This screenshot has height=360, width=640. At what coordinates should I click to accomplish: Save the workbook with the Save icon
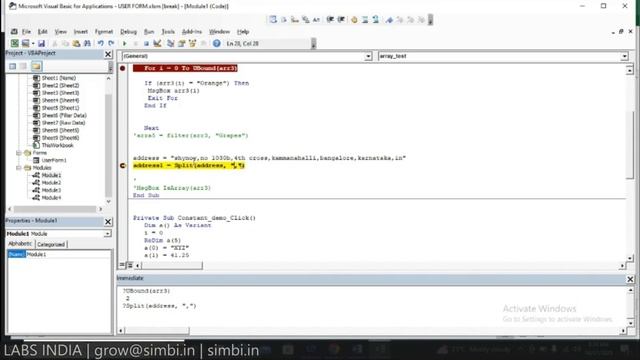coord(41,43)
